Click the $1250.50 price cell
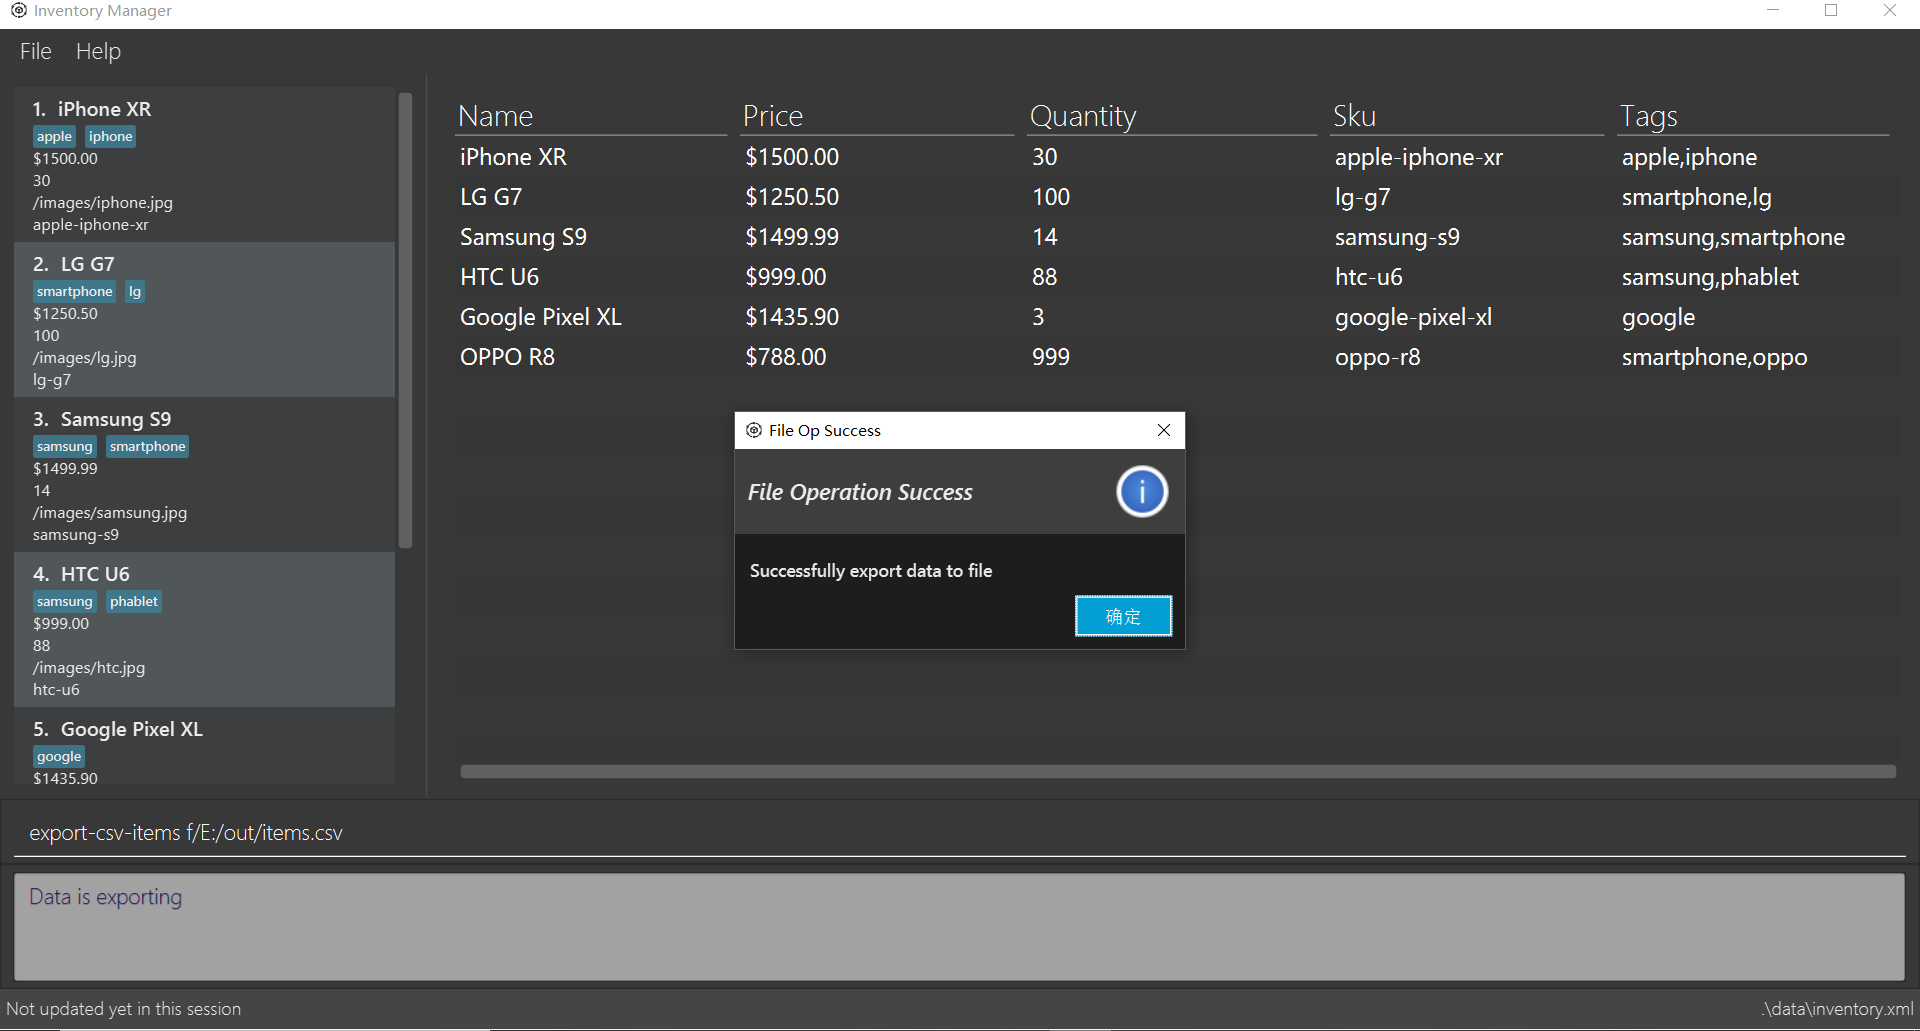This screenshot has width=1920, height=1031. [x=792, y=197]
